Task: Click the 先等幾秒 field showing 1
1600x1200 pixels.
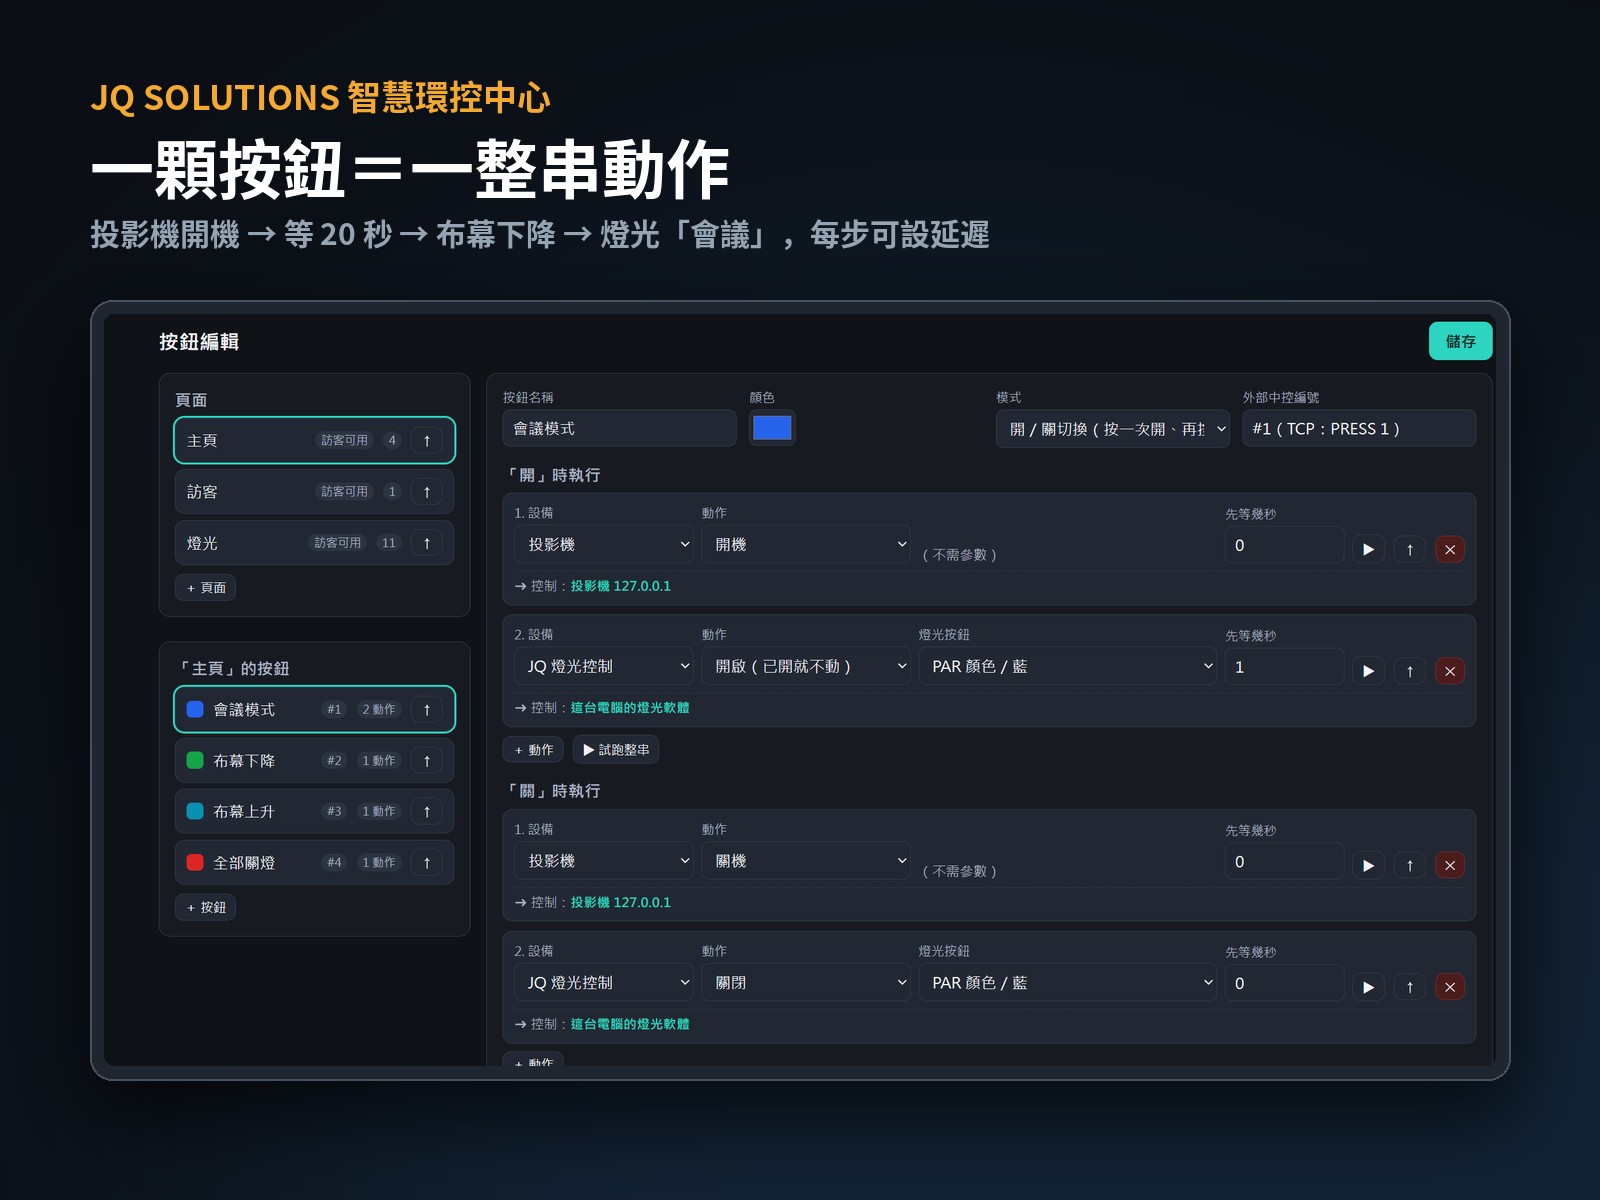Action: (x=1284, y=667)
